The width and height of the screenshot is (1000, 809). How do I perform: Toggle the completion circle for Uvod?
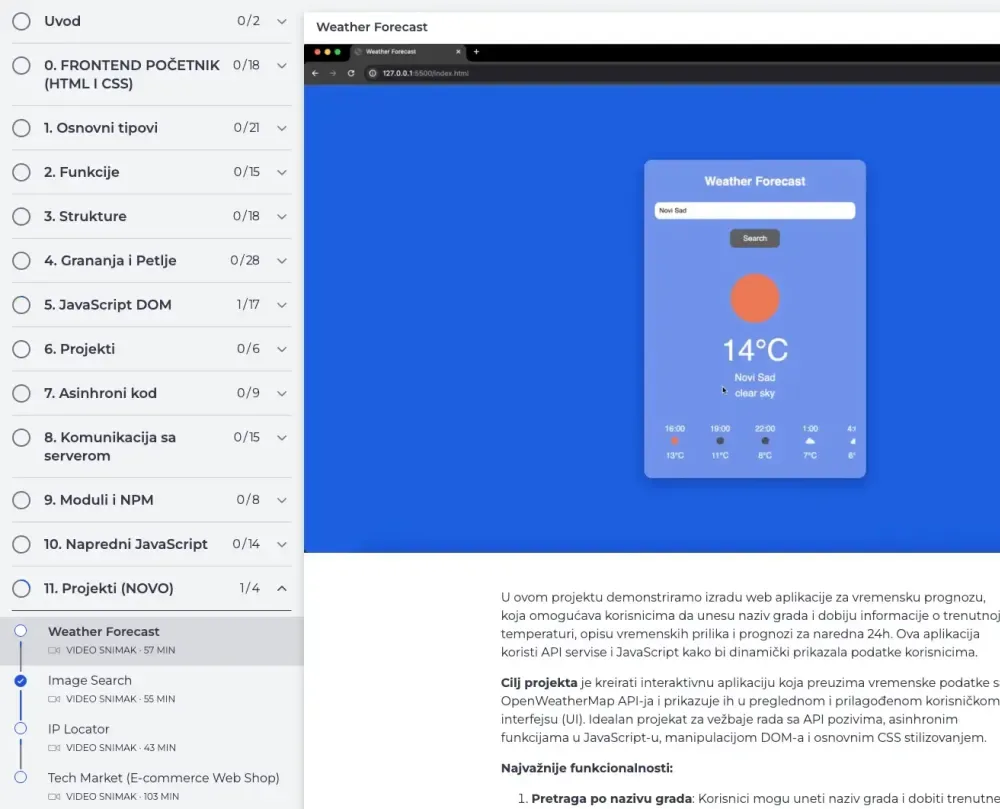coord(21,21)
